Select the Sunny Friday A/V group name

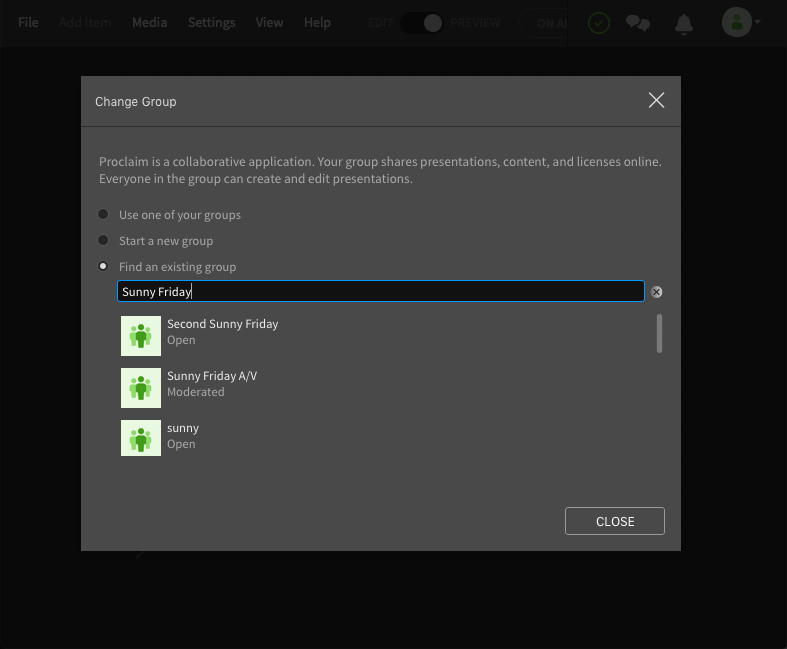pyautogui.click(x=212, y=376)
